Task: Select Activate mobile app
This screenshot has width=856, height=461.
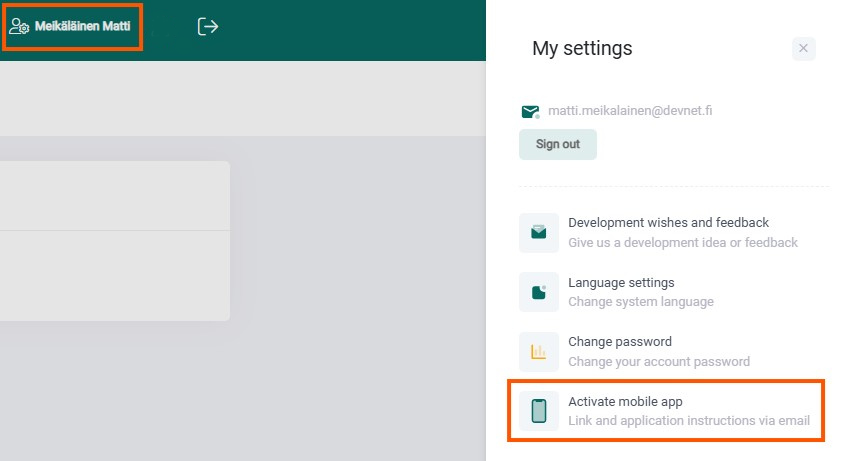Action: pos(665,411)
